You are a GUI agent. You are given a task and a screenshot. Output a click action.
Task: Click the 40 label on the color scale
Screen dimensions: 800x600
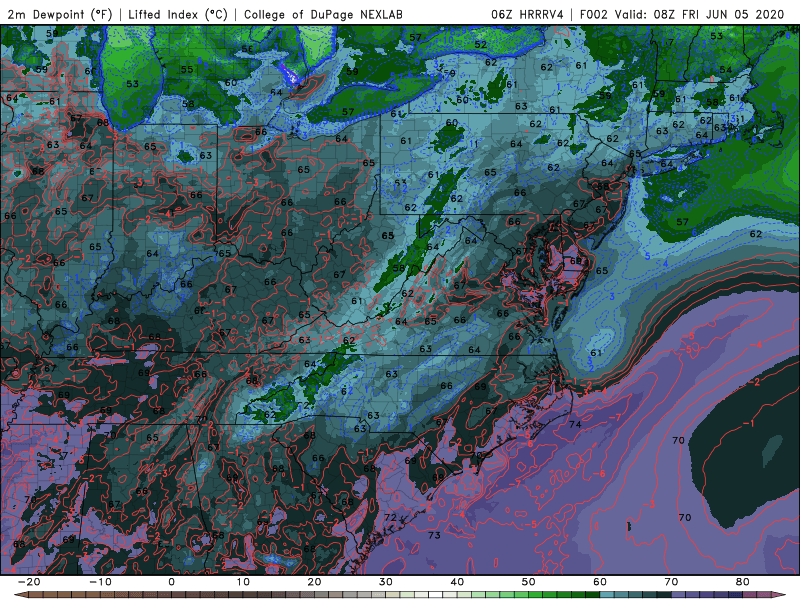457,582
